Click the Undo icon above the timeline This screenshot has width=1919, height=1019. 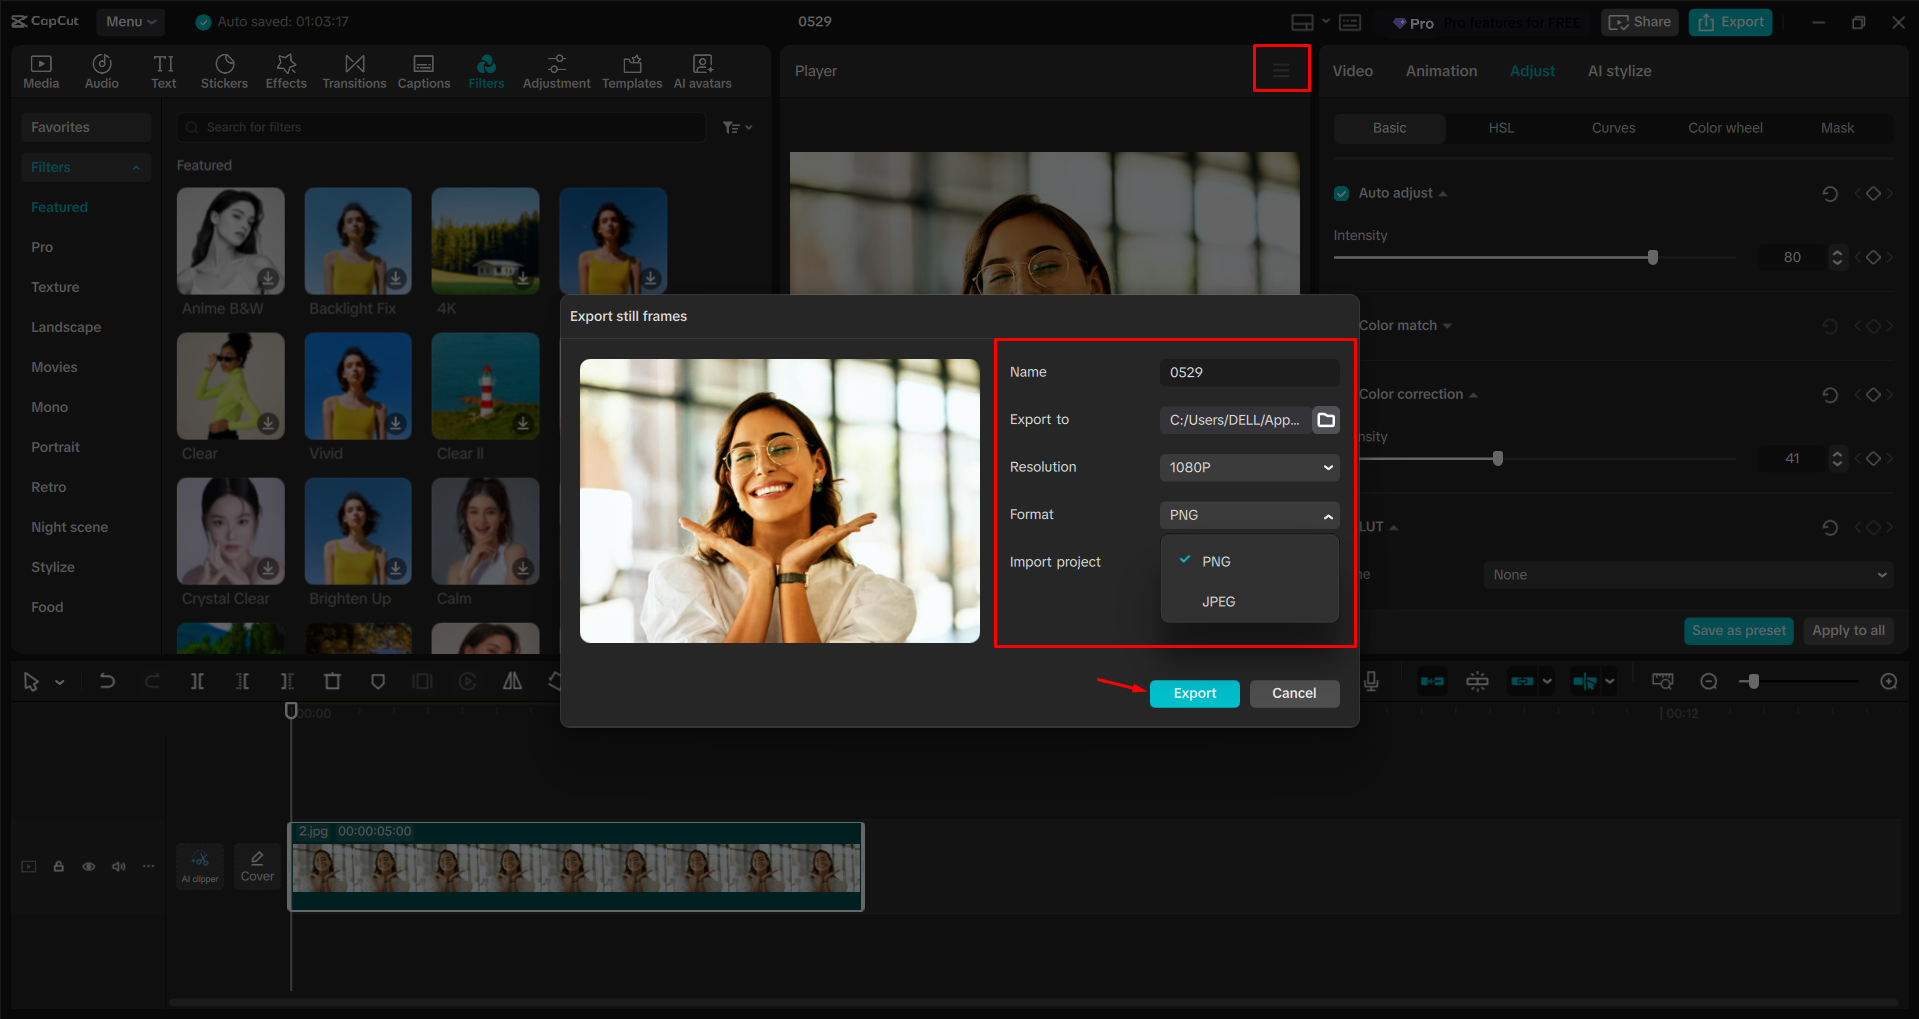pos(107,681)
